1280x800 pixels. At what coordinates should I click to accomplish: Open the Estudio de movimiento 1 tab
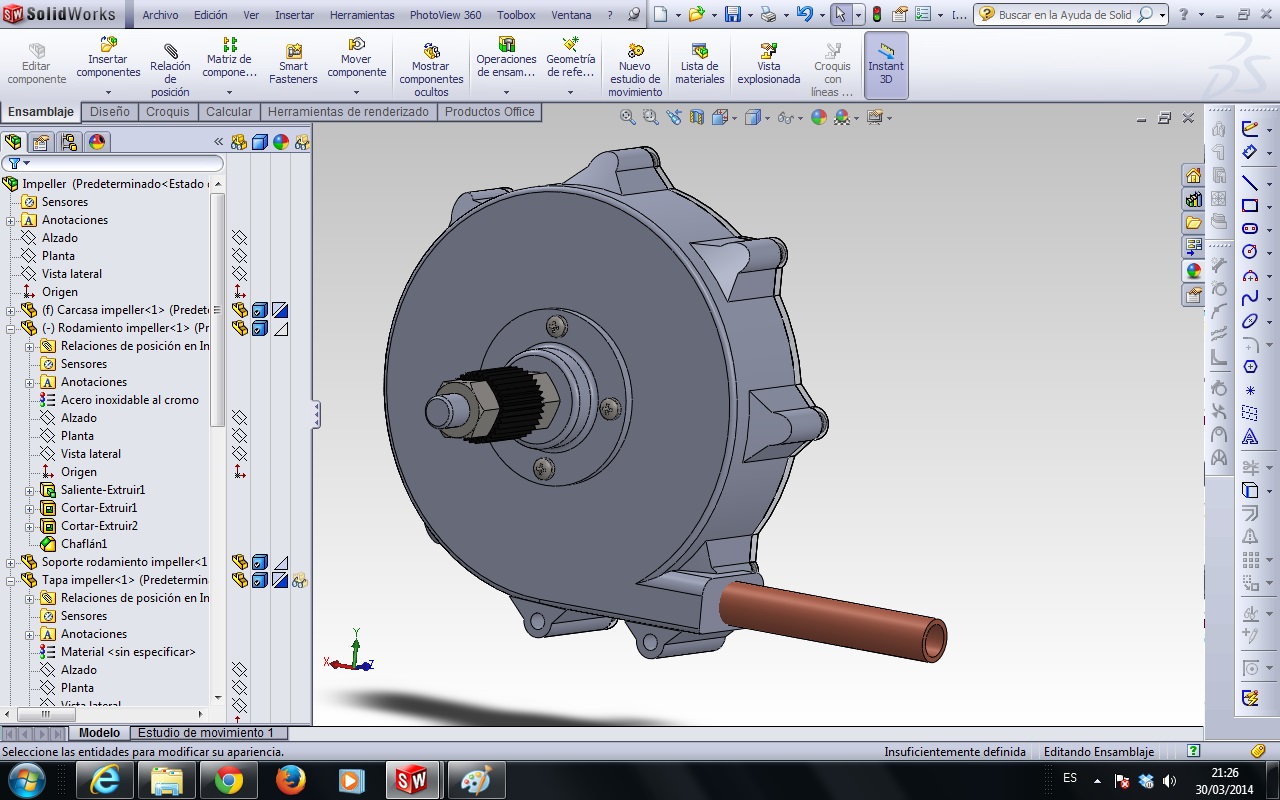(x=205, y=733)
